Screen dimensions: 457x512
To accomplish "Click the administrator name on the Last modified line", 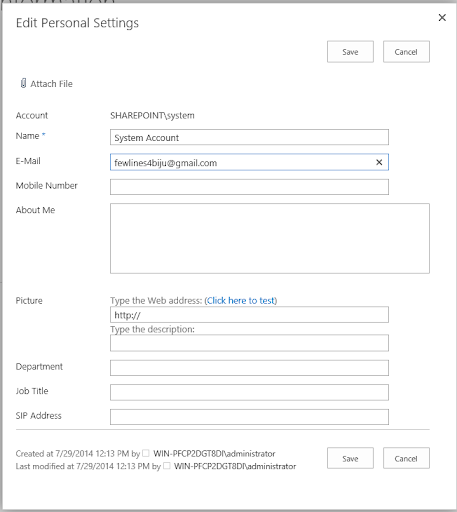I will pos(235,466).
